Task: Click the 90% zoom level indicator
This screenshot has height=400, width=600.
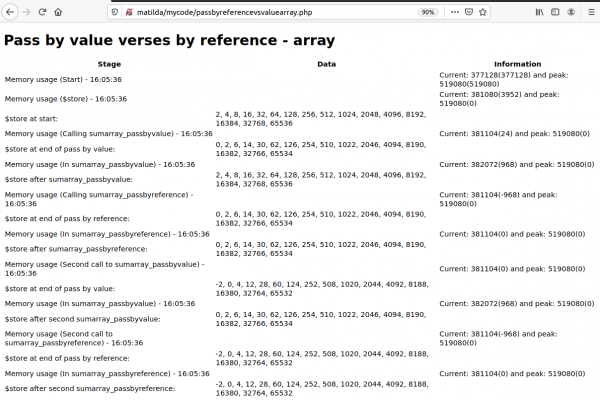Action: (427, 12)
